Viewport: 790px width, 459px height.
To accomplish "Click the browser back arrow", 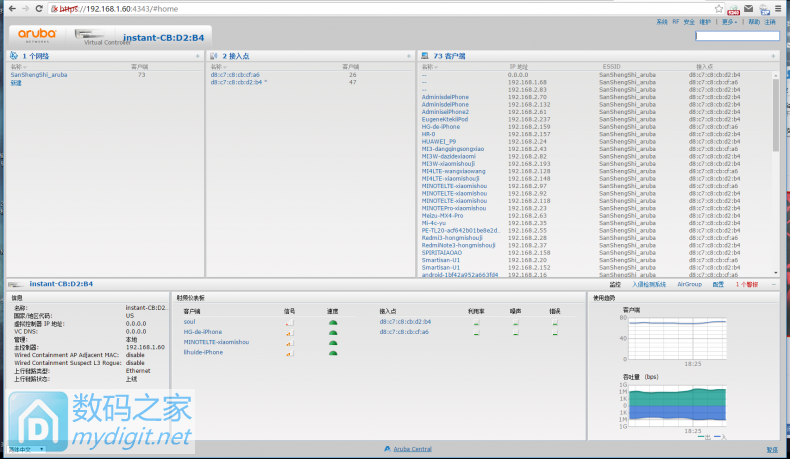I will coord(9,8).
